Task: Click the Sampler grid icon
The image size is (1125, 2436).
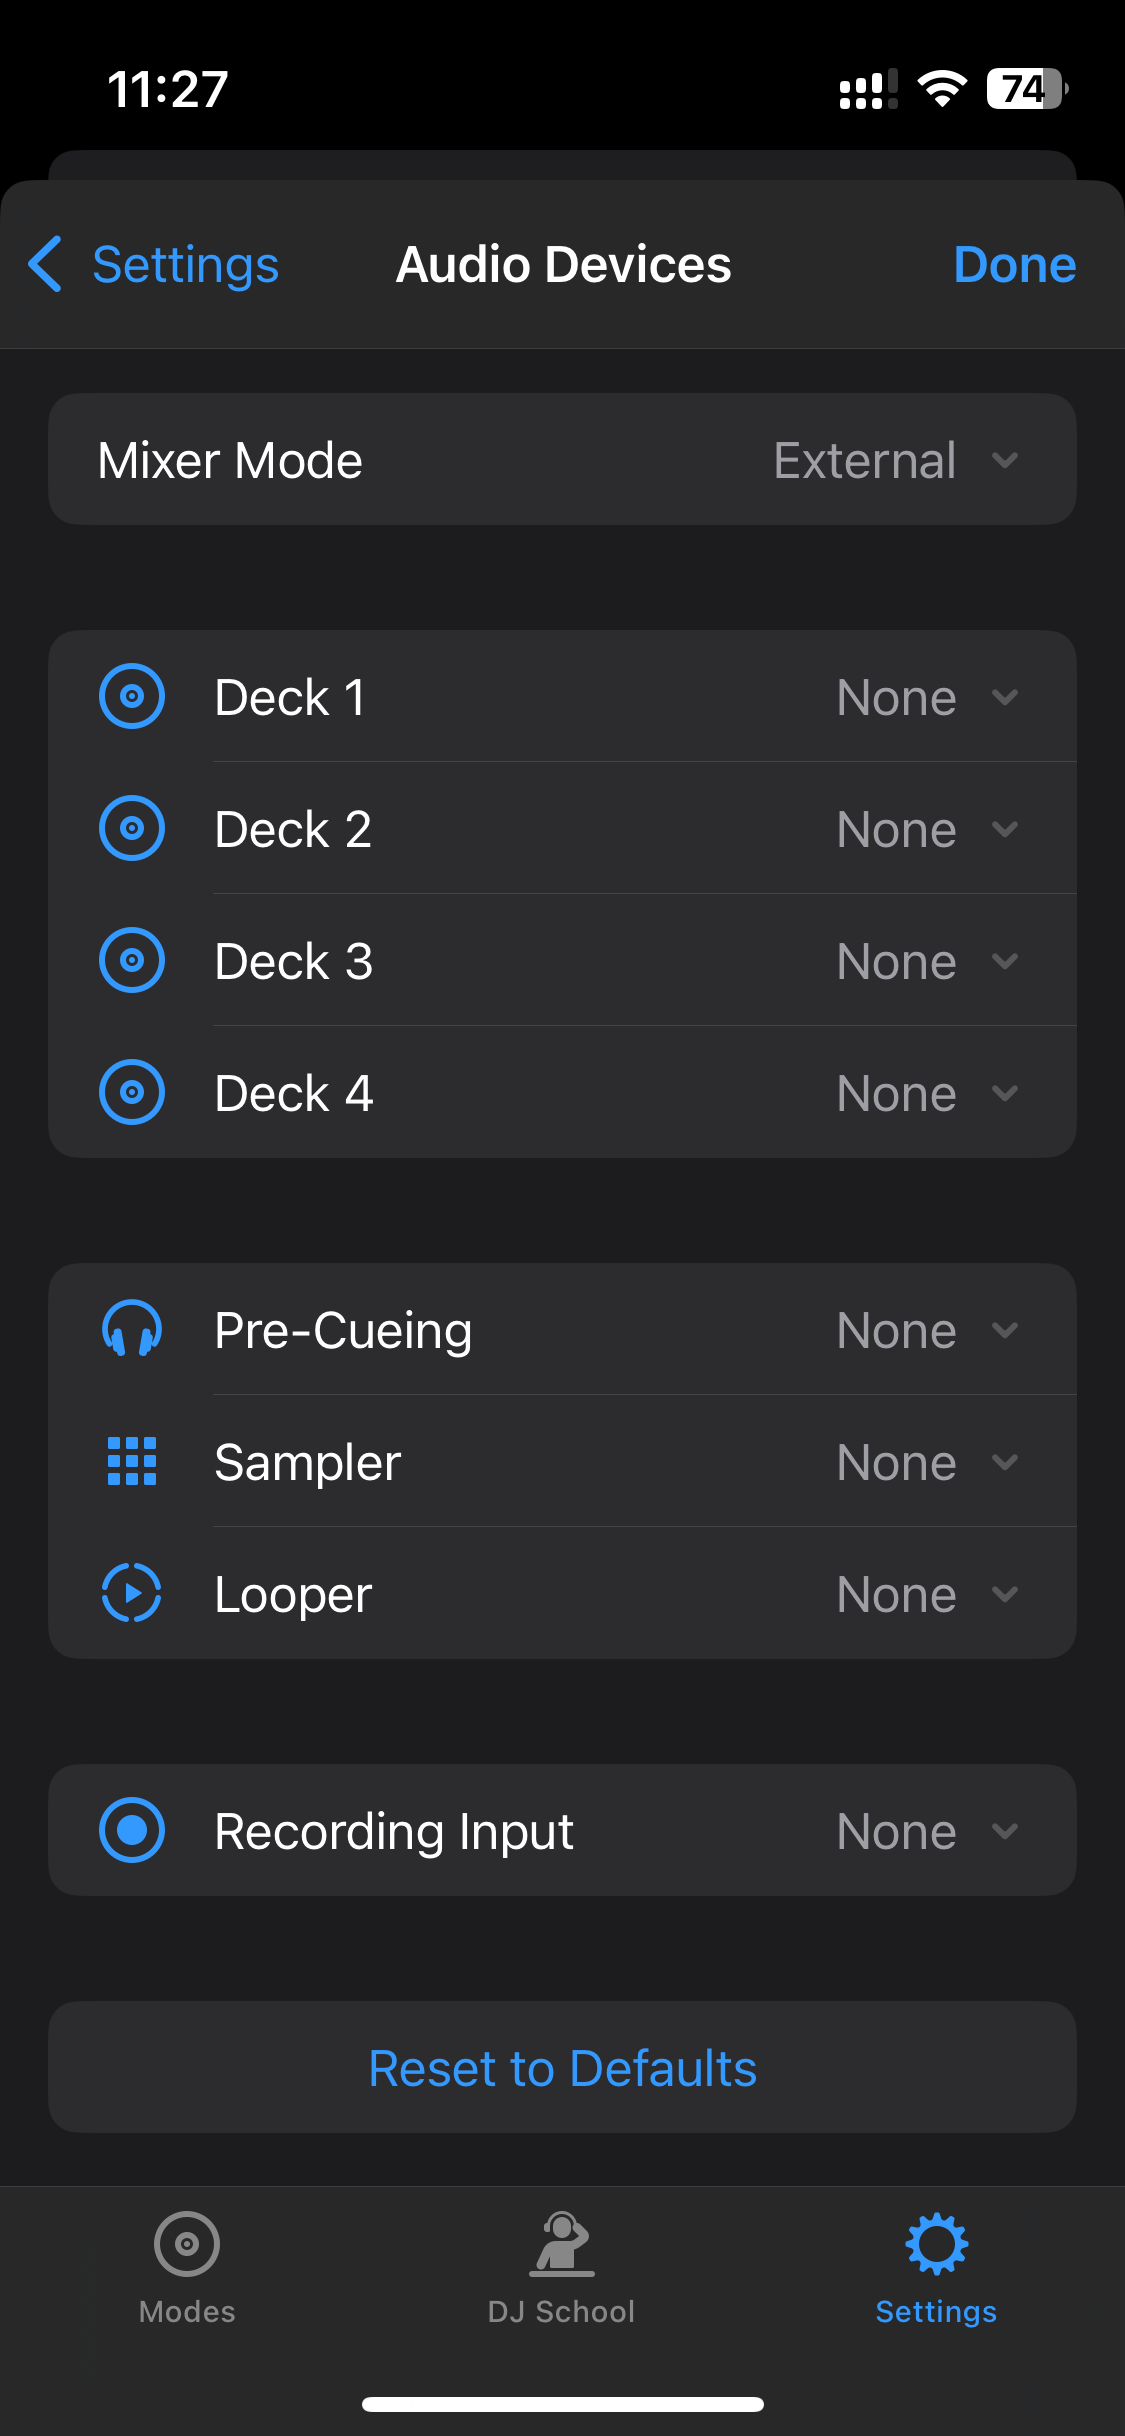Action: [x=131, y=1461]
